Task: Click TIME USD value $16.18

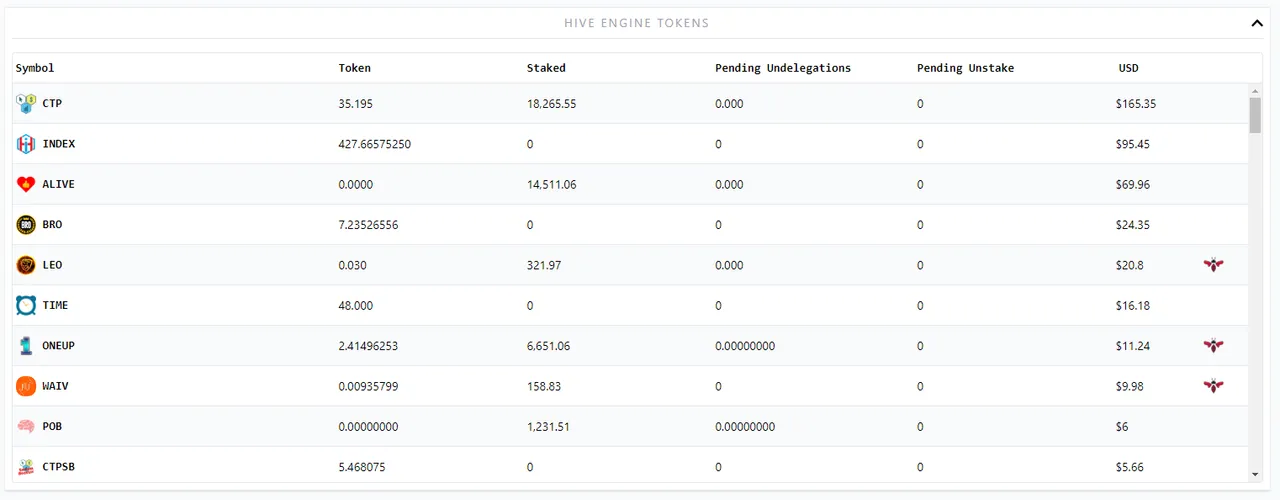Action: (1133, 305)
